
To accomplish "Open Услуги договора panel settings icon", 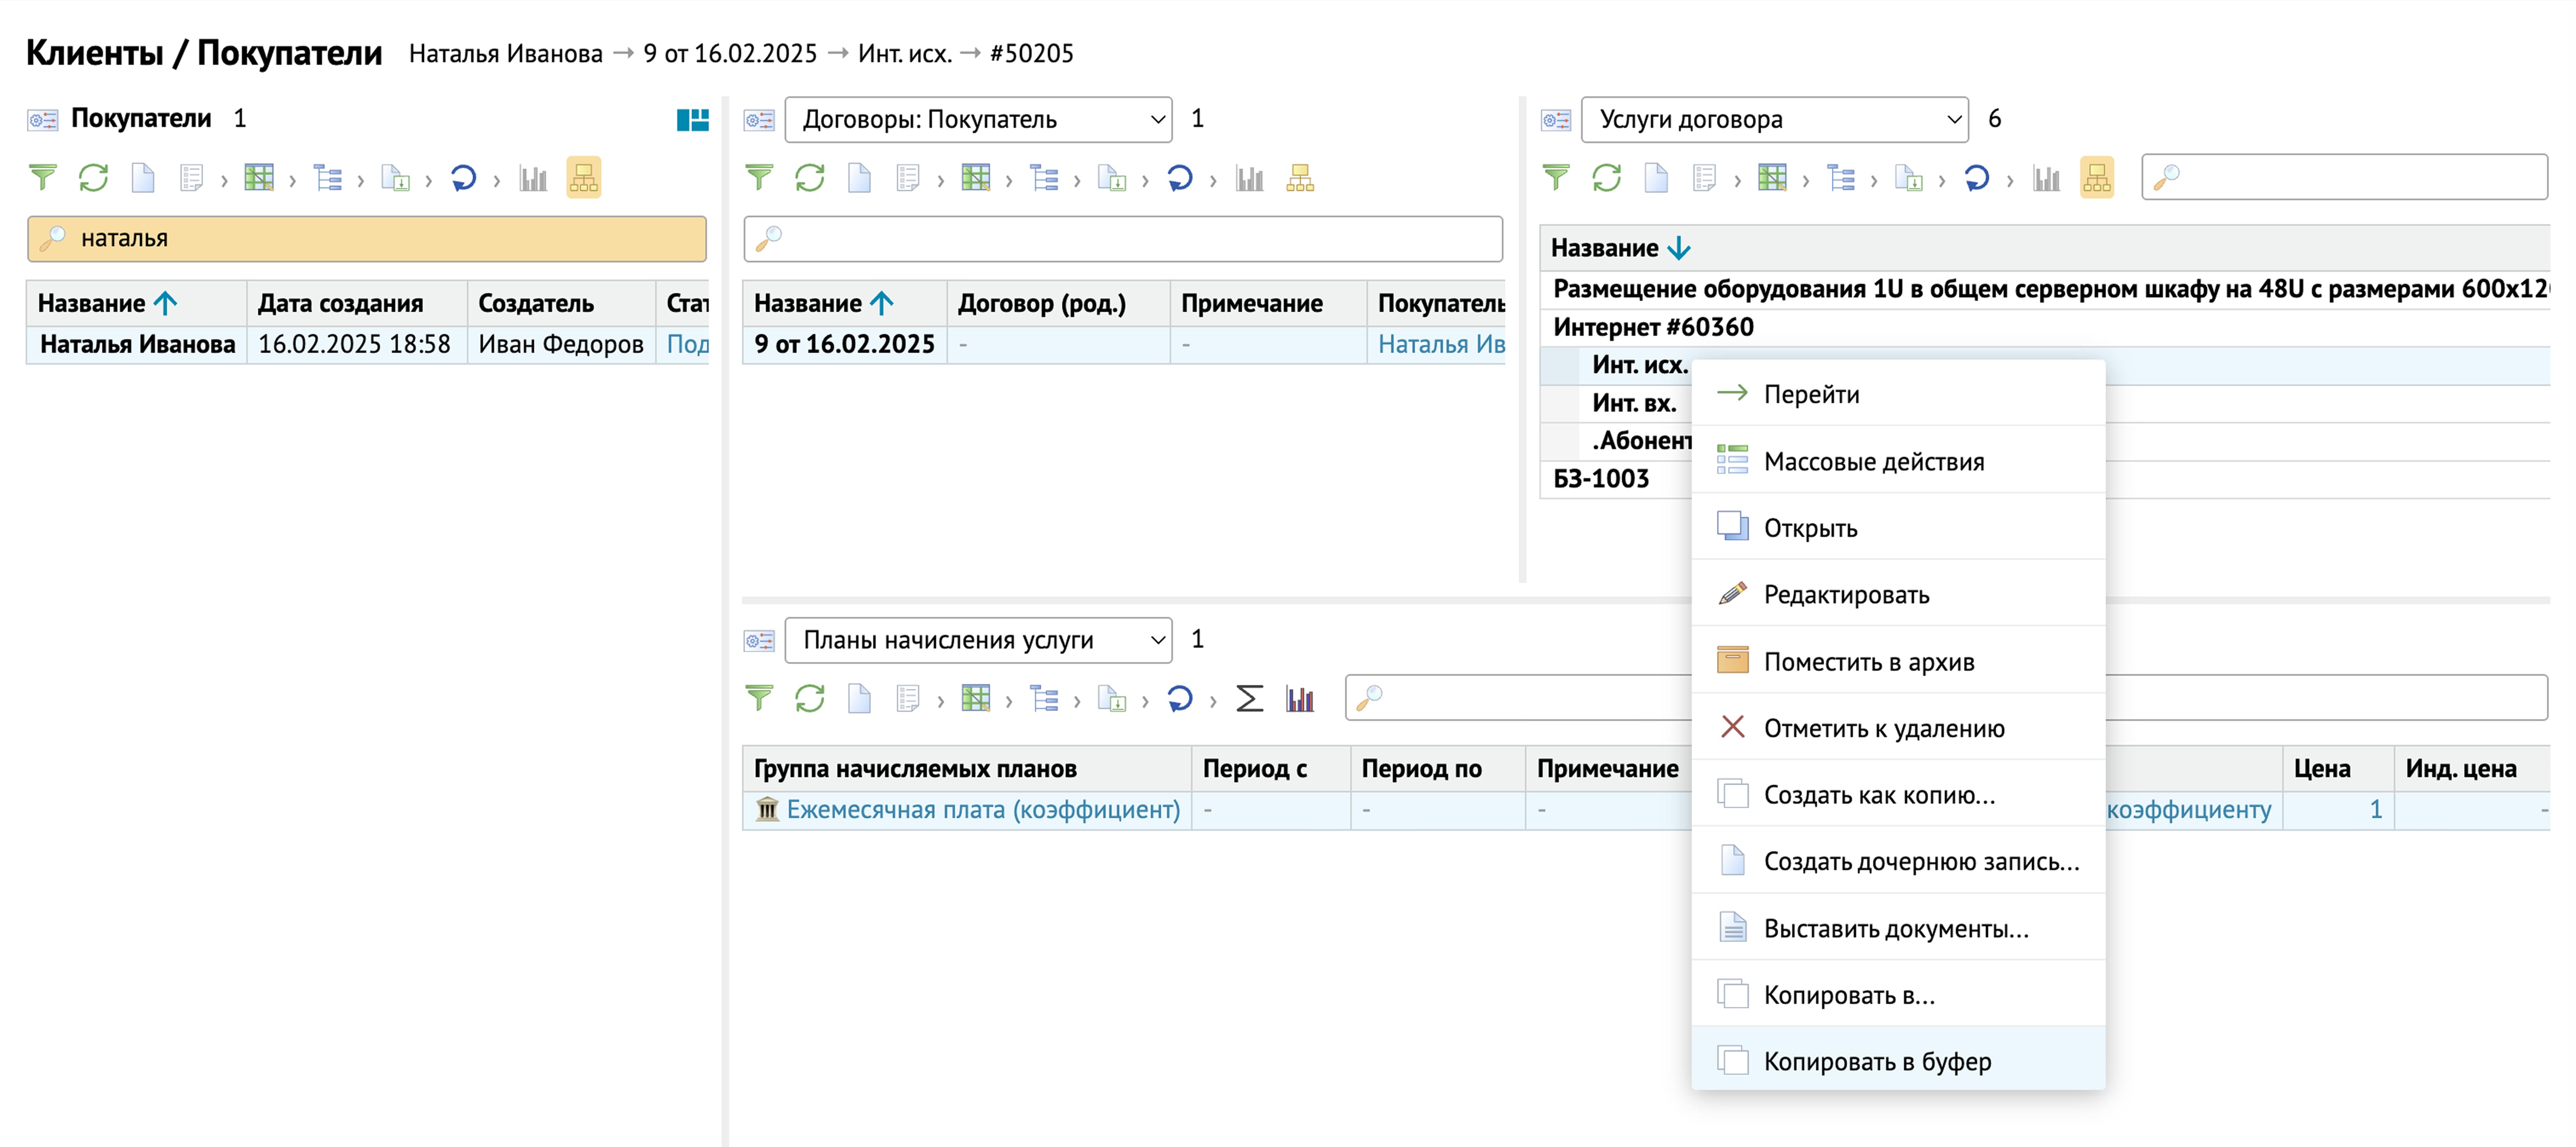I will tap(1556, 120).
